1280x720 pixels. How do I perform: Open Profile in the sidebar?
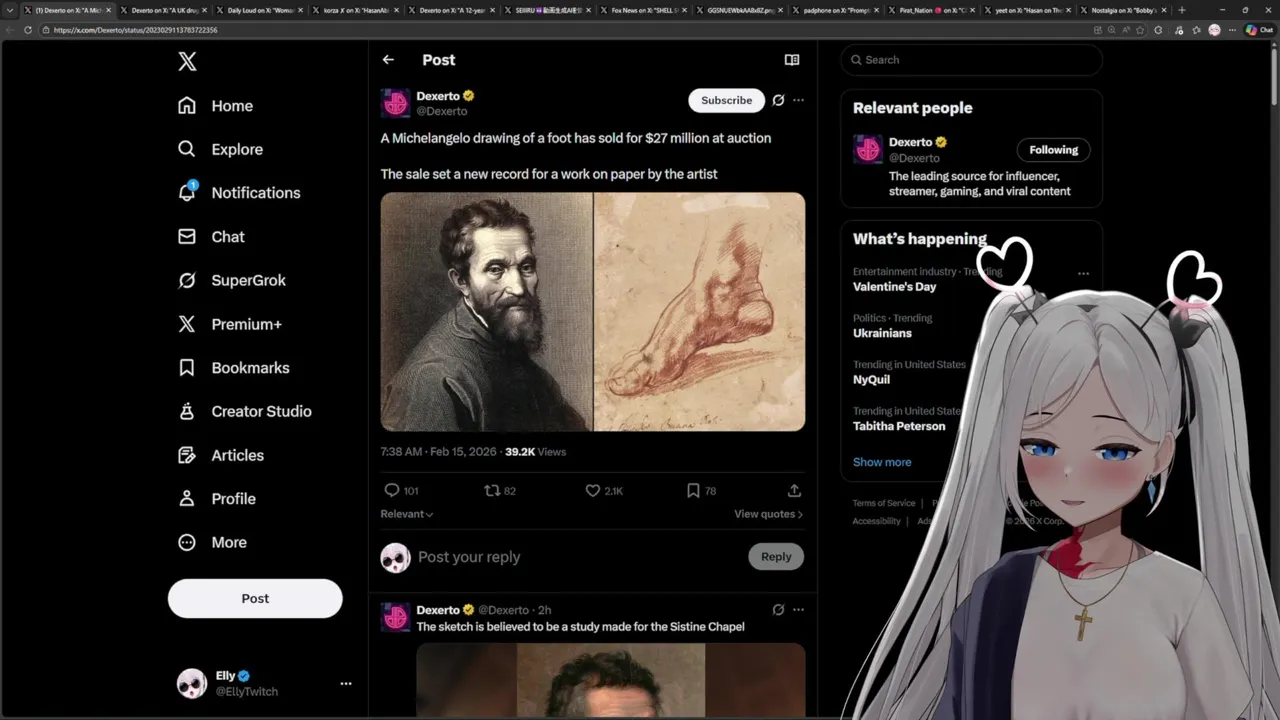point(216,499)
